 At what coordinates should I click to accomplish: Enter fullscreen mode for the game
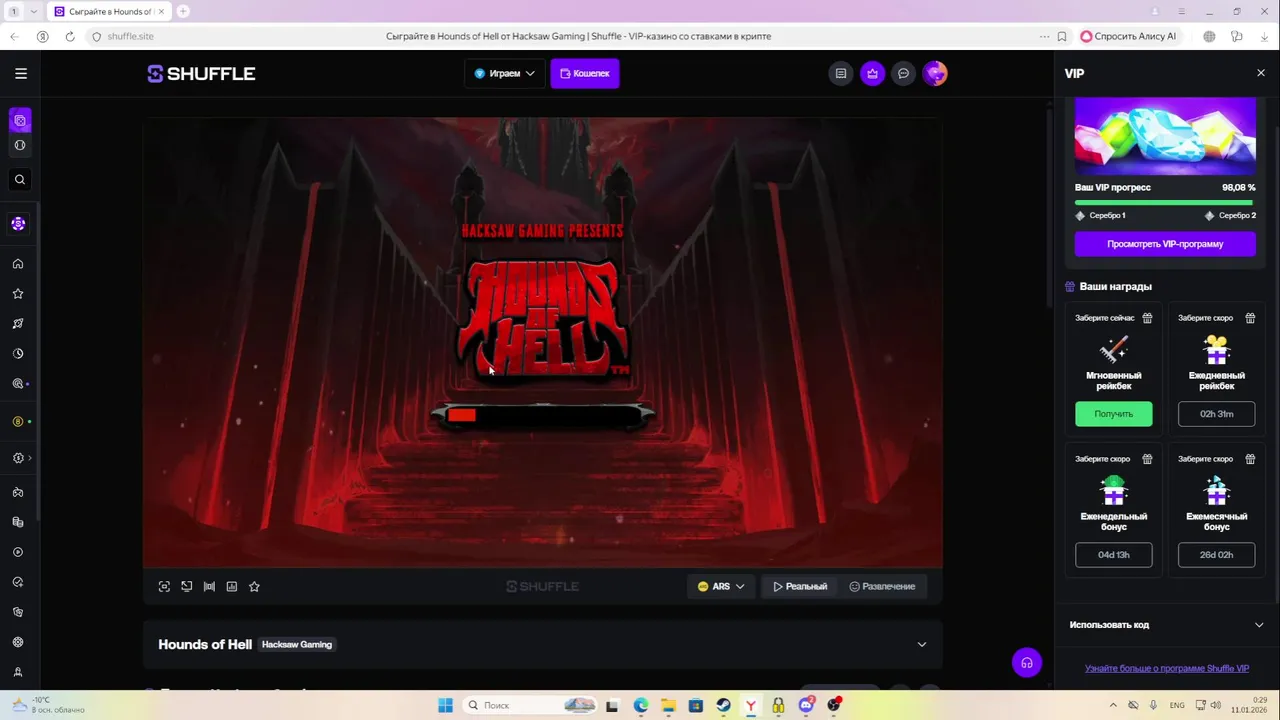tap(164, 587)
